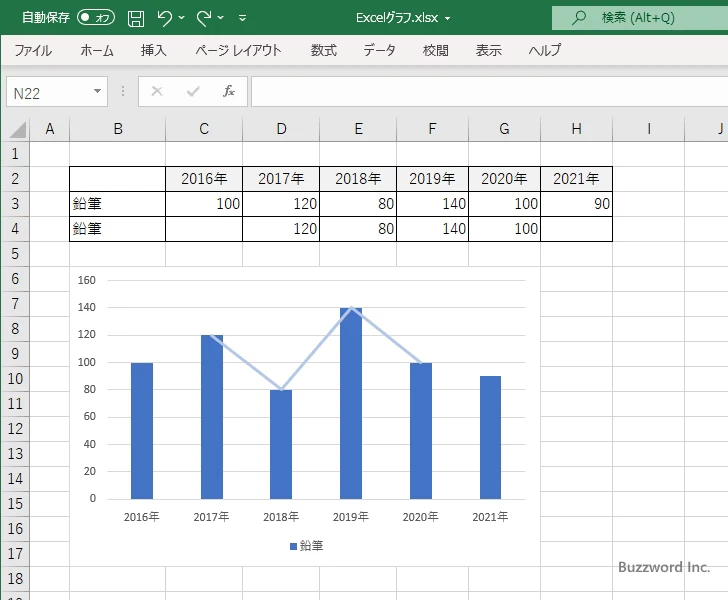Click the Select All corner triangle

[18, 130]
